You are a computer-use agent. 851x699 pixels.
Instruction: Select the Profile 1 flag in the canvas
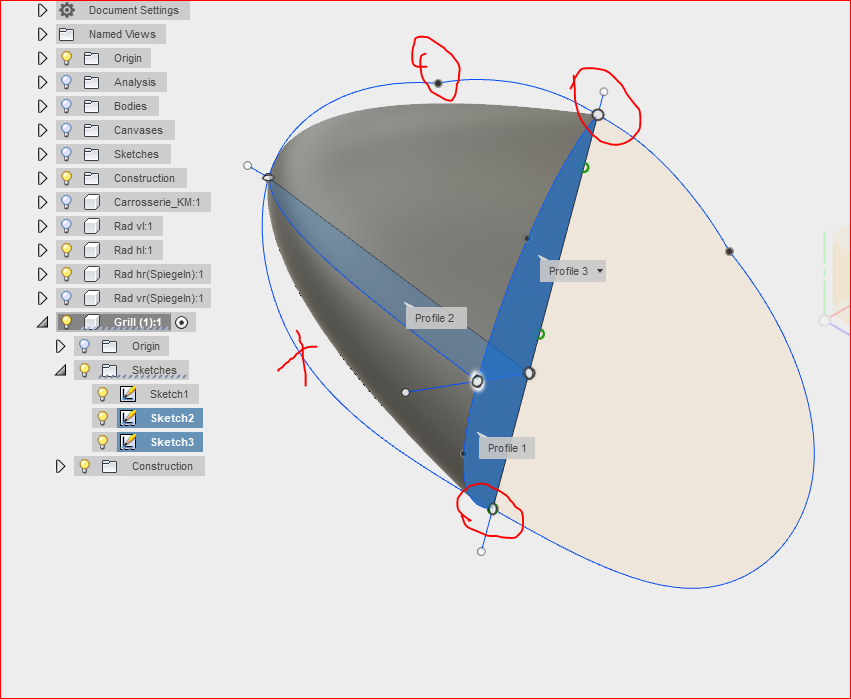click(x=507, y=447)
